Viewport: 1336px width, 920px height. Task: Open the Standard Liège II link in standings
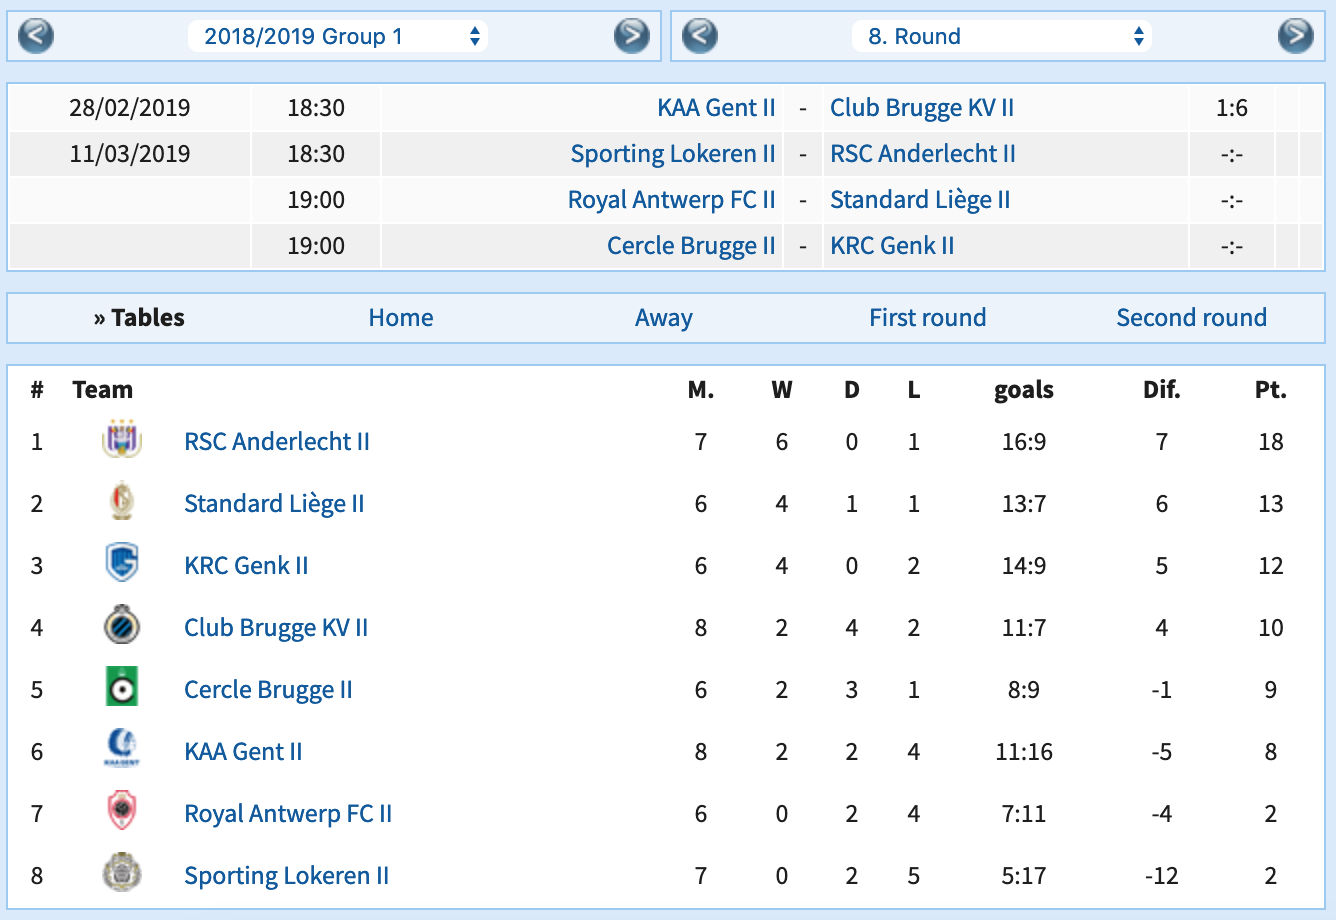point(274,504)
